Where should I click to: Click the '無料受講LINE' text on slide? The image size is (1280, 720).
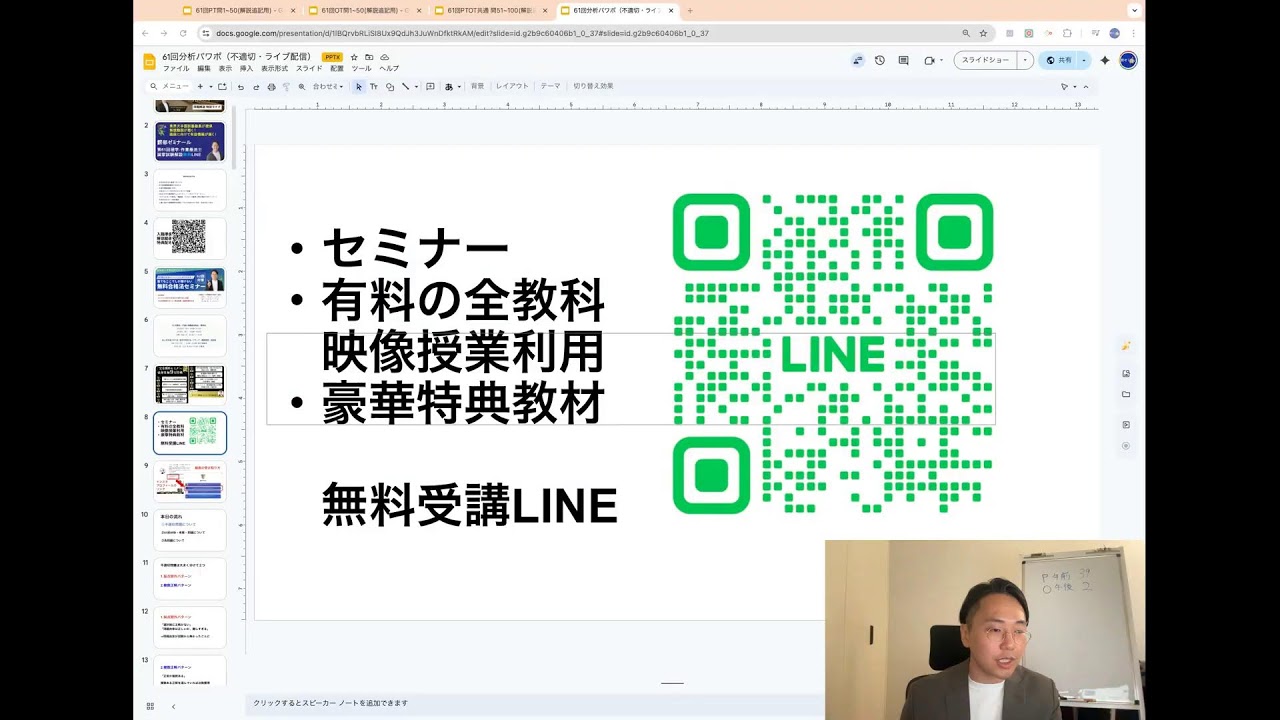469,505
